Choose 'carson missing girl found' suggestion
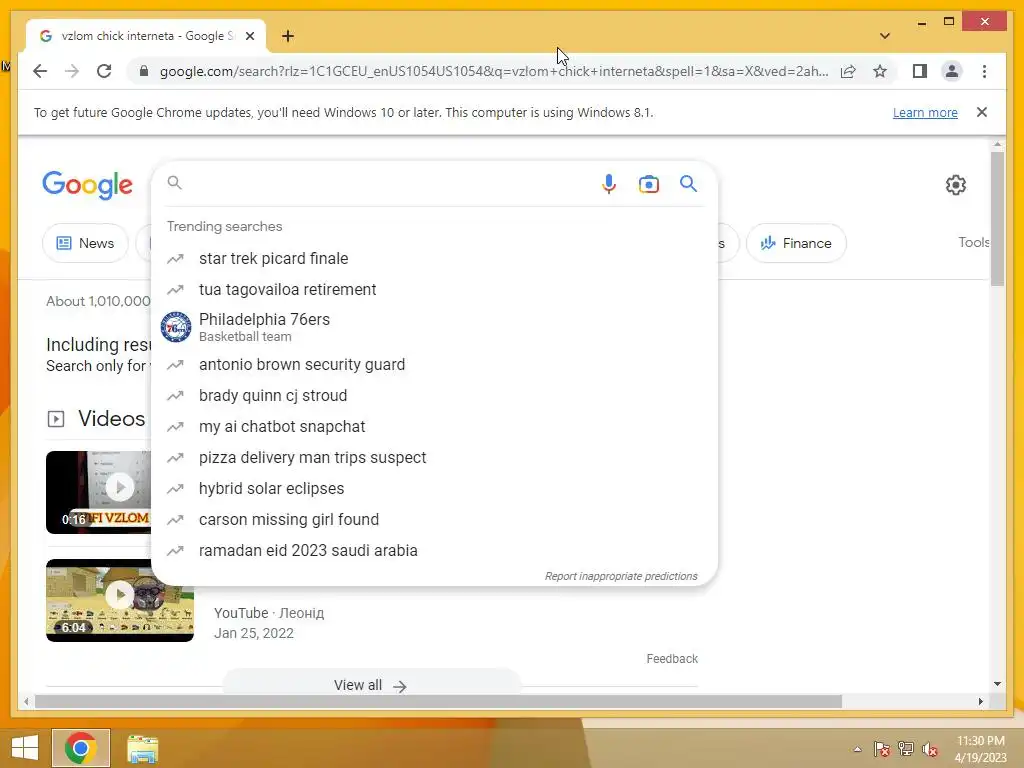The width and height of the screenshot is (1024, 768). 434,520
